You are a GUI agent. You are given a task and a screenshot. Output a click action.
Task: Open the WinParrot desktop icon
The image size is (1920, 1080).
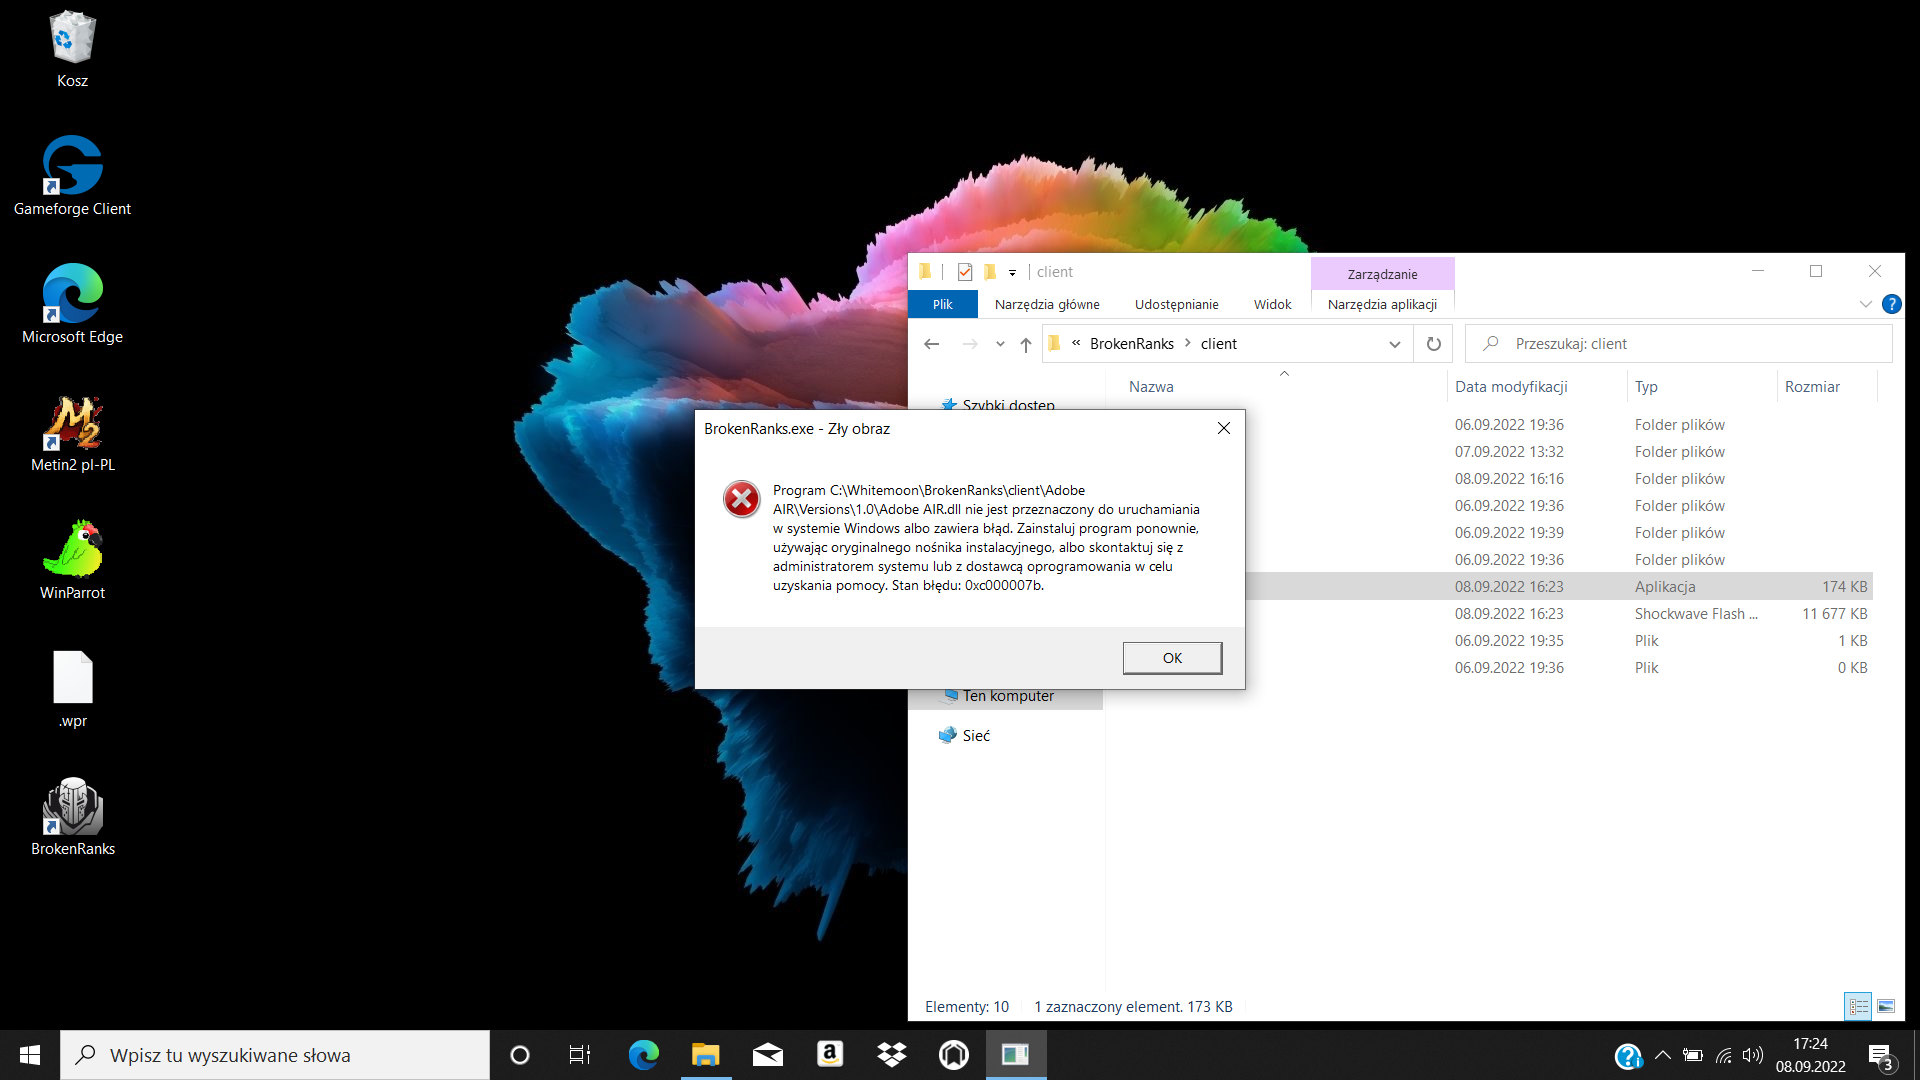[72, 560]
